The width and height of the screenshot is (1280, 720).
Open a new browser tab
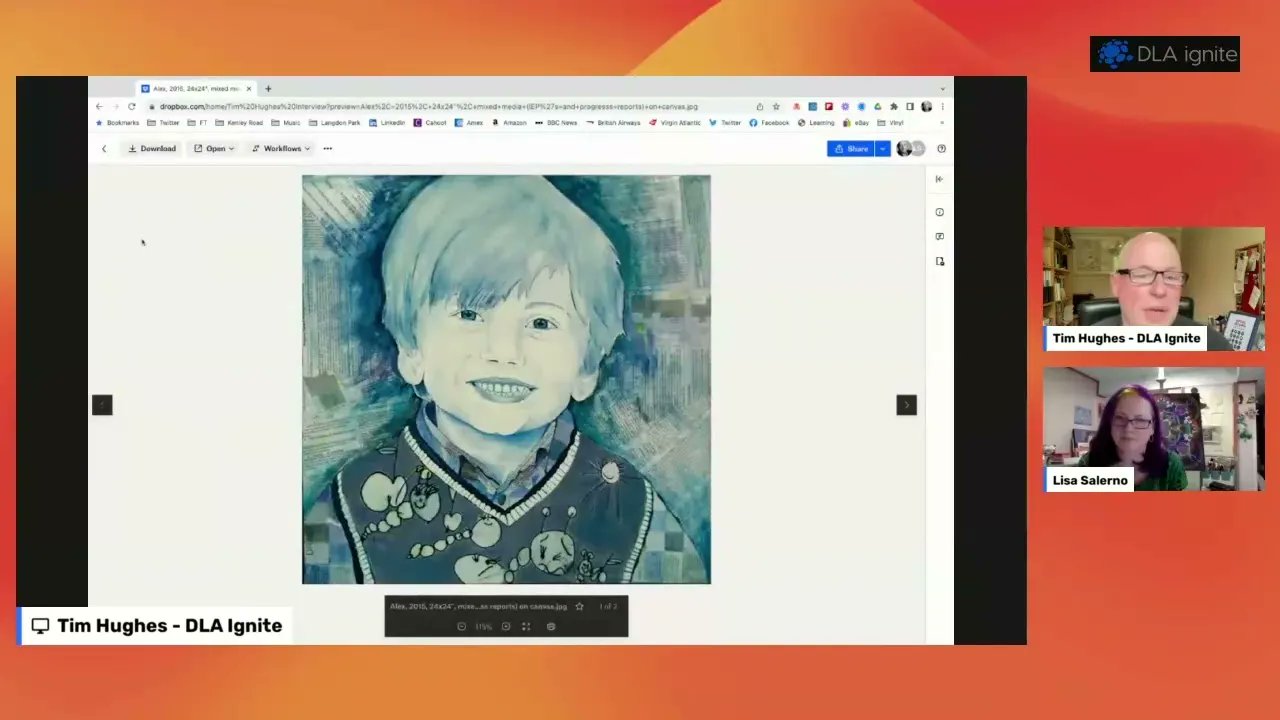[268, 89]
